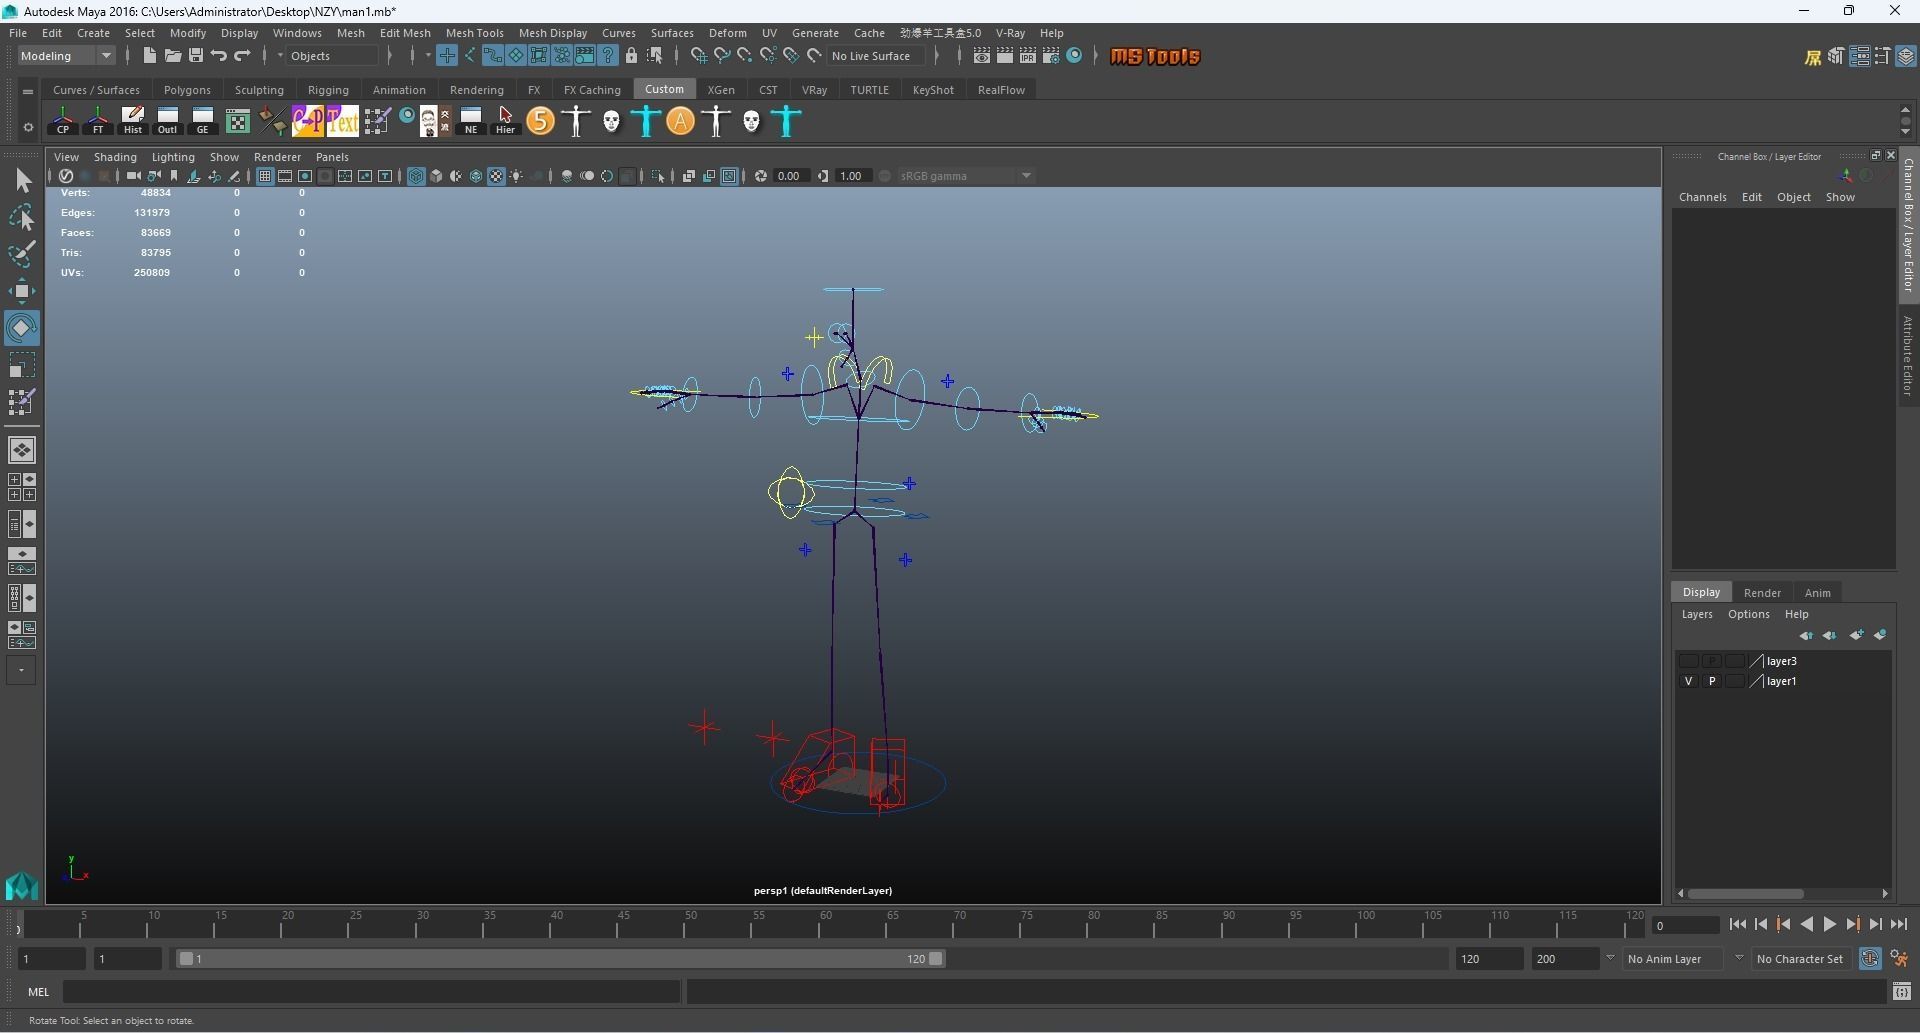This screenshot has width=1920, height=1033.
Task: Open Render Settings clapper gear icon
Action: 1051,56
